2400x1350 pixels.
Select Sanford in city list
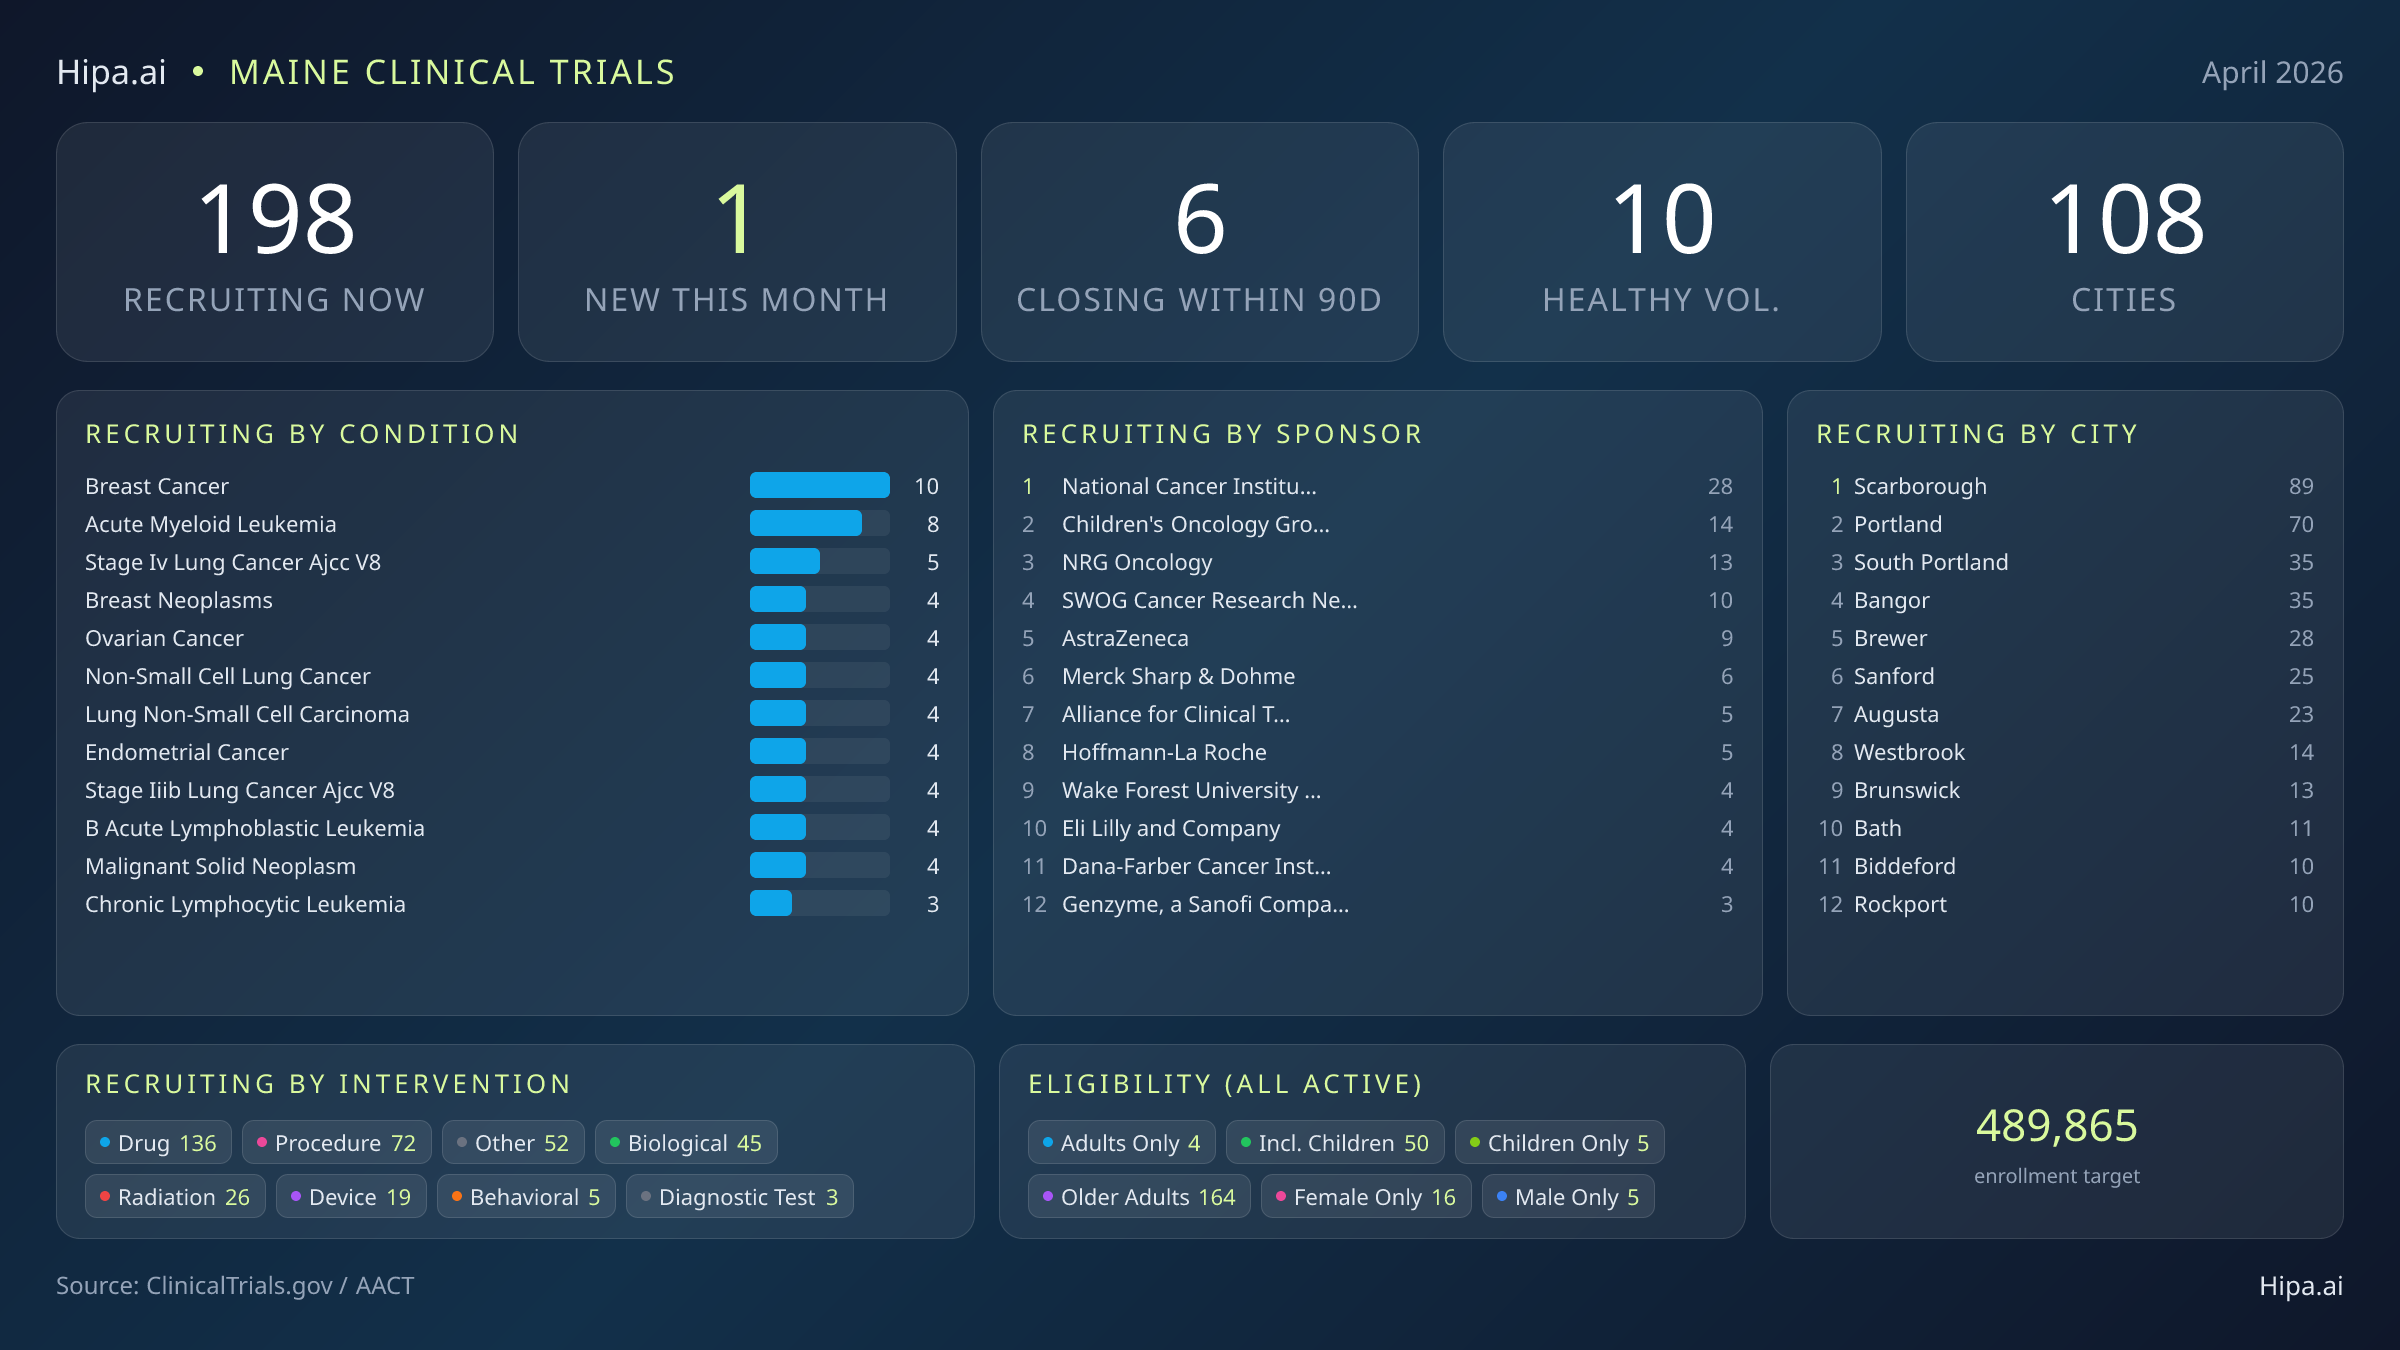2065,676
